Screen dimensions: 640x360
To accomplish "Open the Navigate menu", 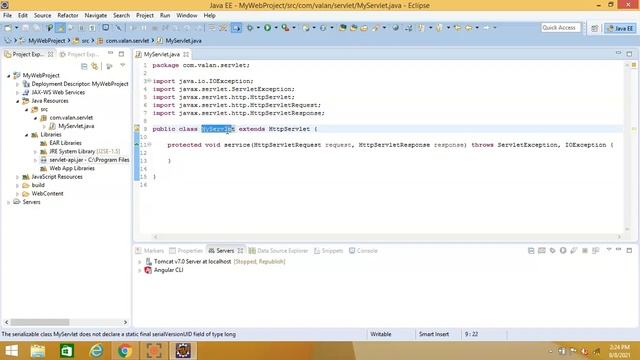I will tap(96, 16).
